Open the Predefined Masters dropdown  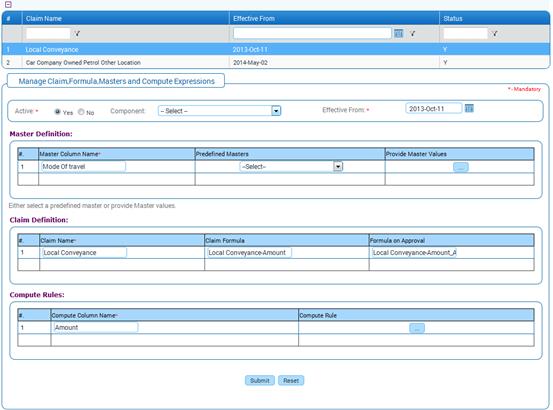291,166
